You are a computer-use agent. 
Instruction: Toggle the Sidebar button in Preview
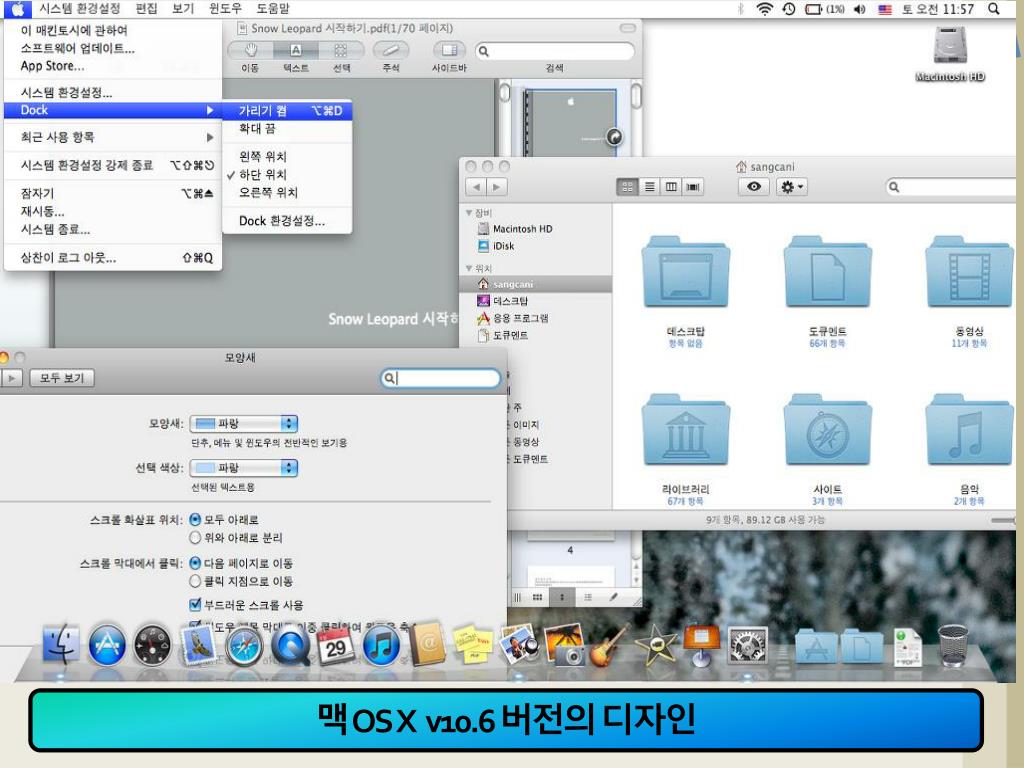pyautogui.click(x=449, y=50)
